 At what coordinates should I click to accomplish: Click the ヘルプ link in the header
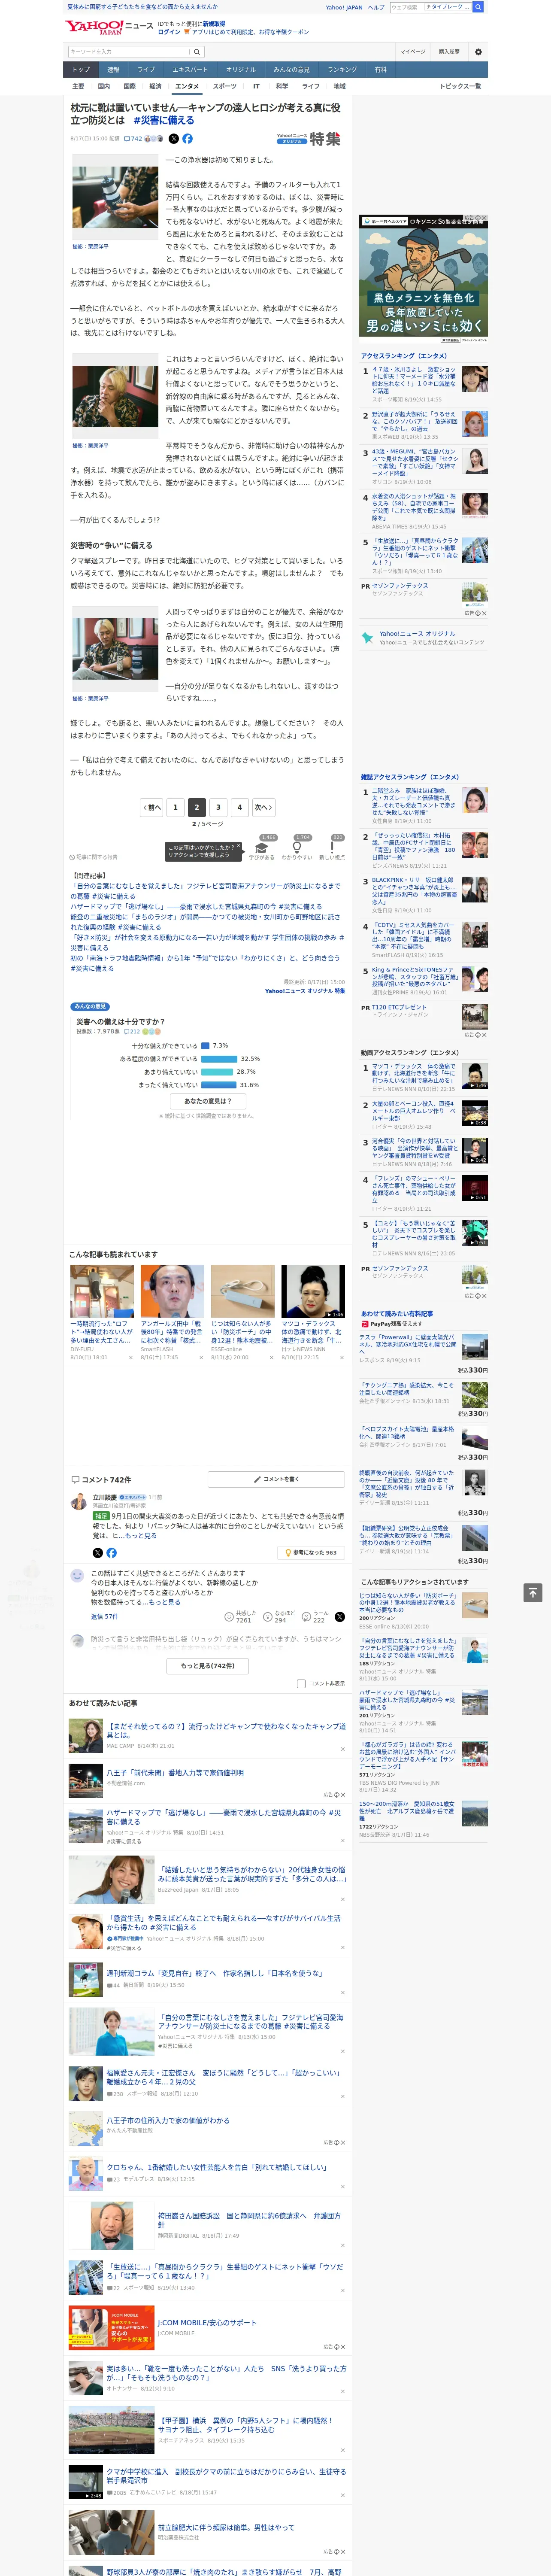pyautogui.click(x=376, y=7)
